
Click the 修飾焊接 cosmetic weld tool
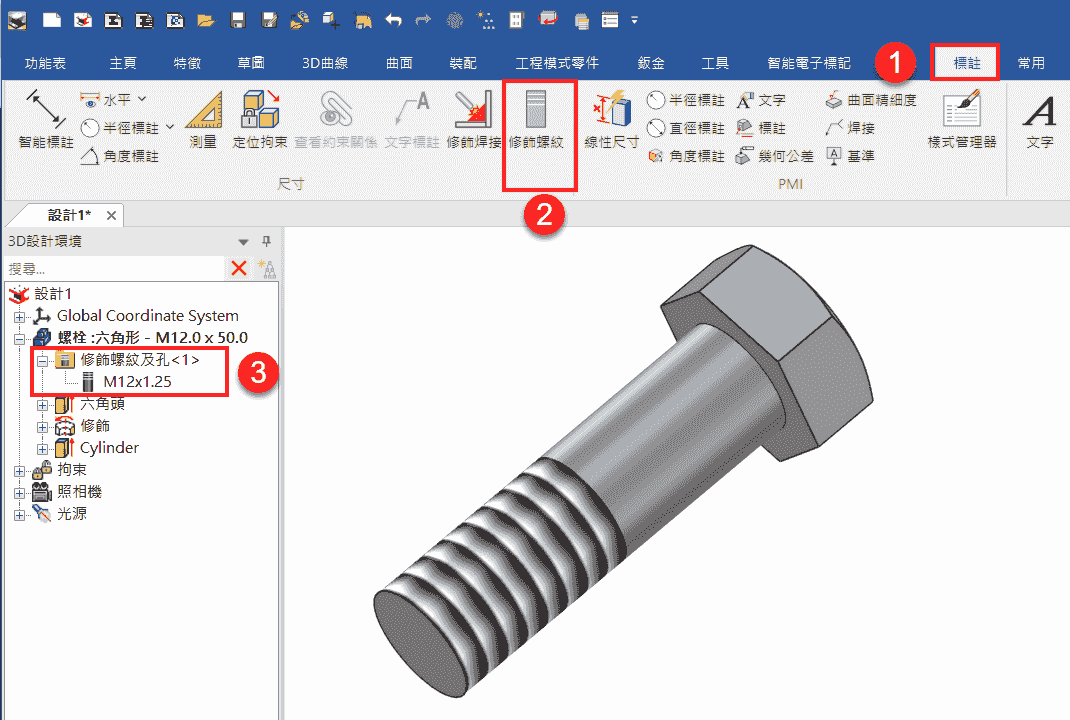[x=474, y=119]
